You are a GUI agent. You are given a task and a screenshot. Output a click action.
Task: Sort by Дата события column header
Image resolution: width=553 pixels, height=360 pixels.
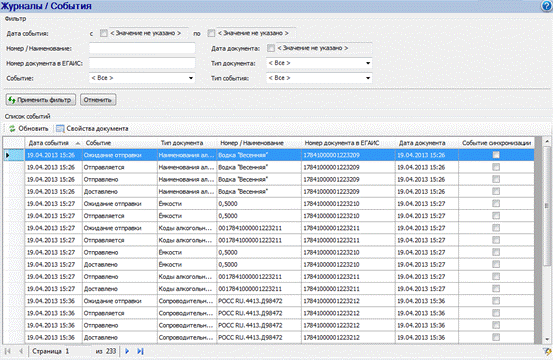pyautogui.click(x=54, y=143)
